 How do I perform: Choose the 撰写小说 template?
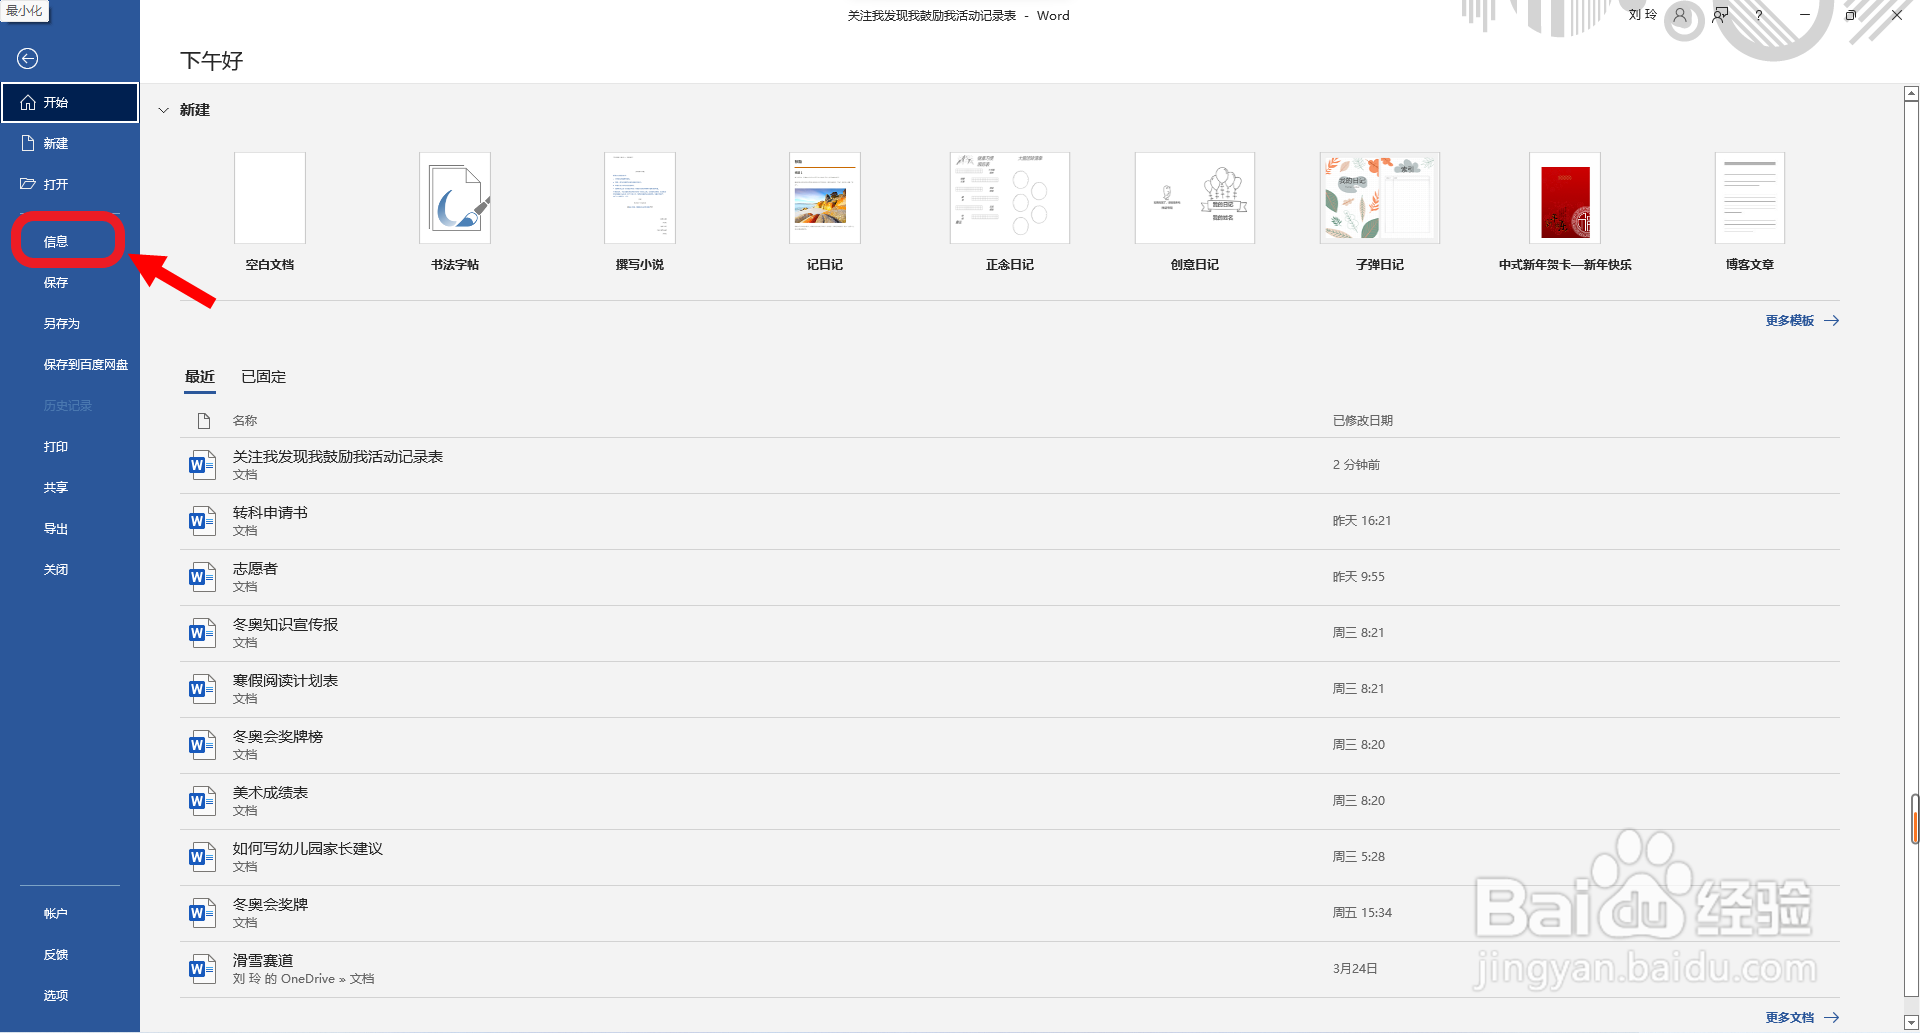(x=640, y=198)
